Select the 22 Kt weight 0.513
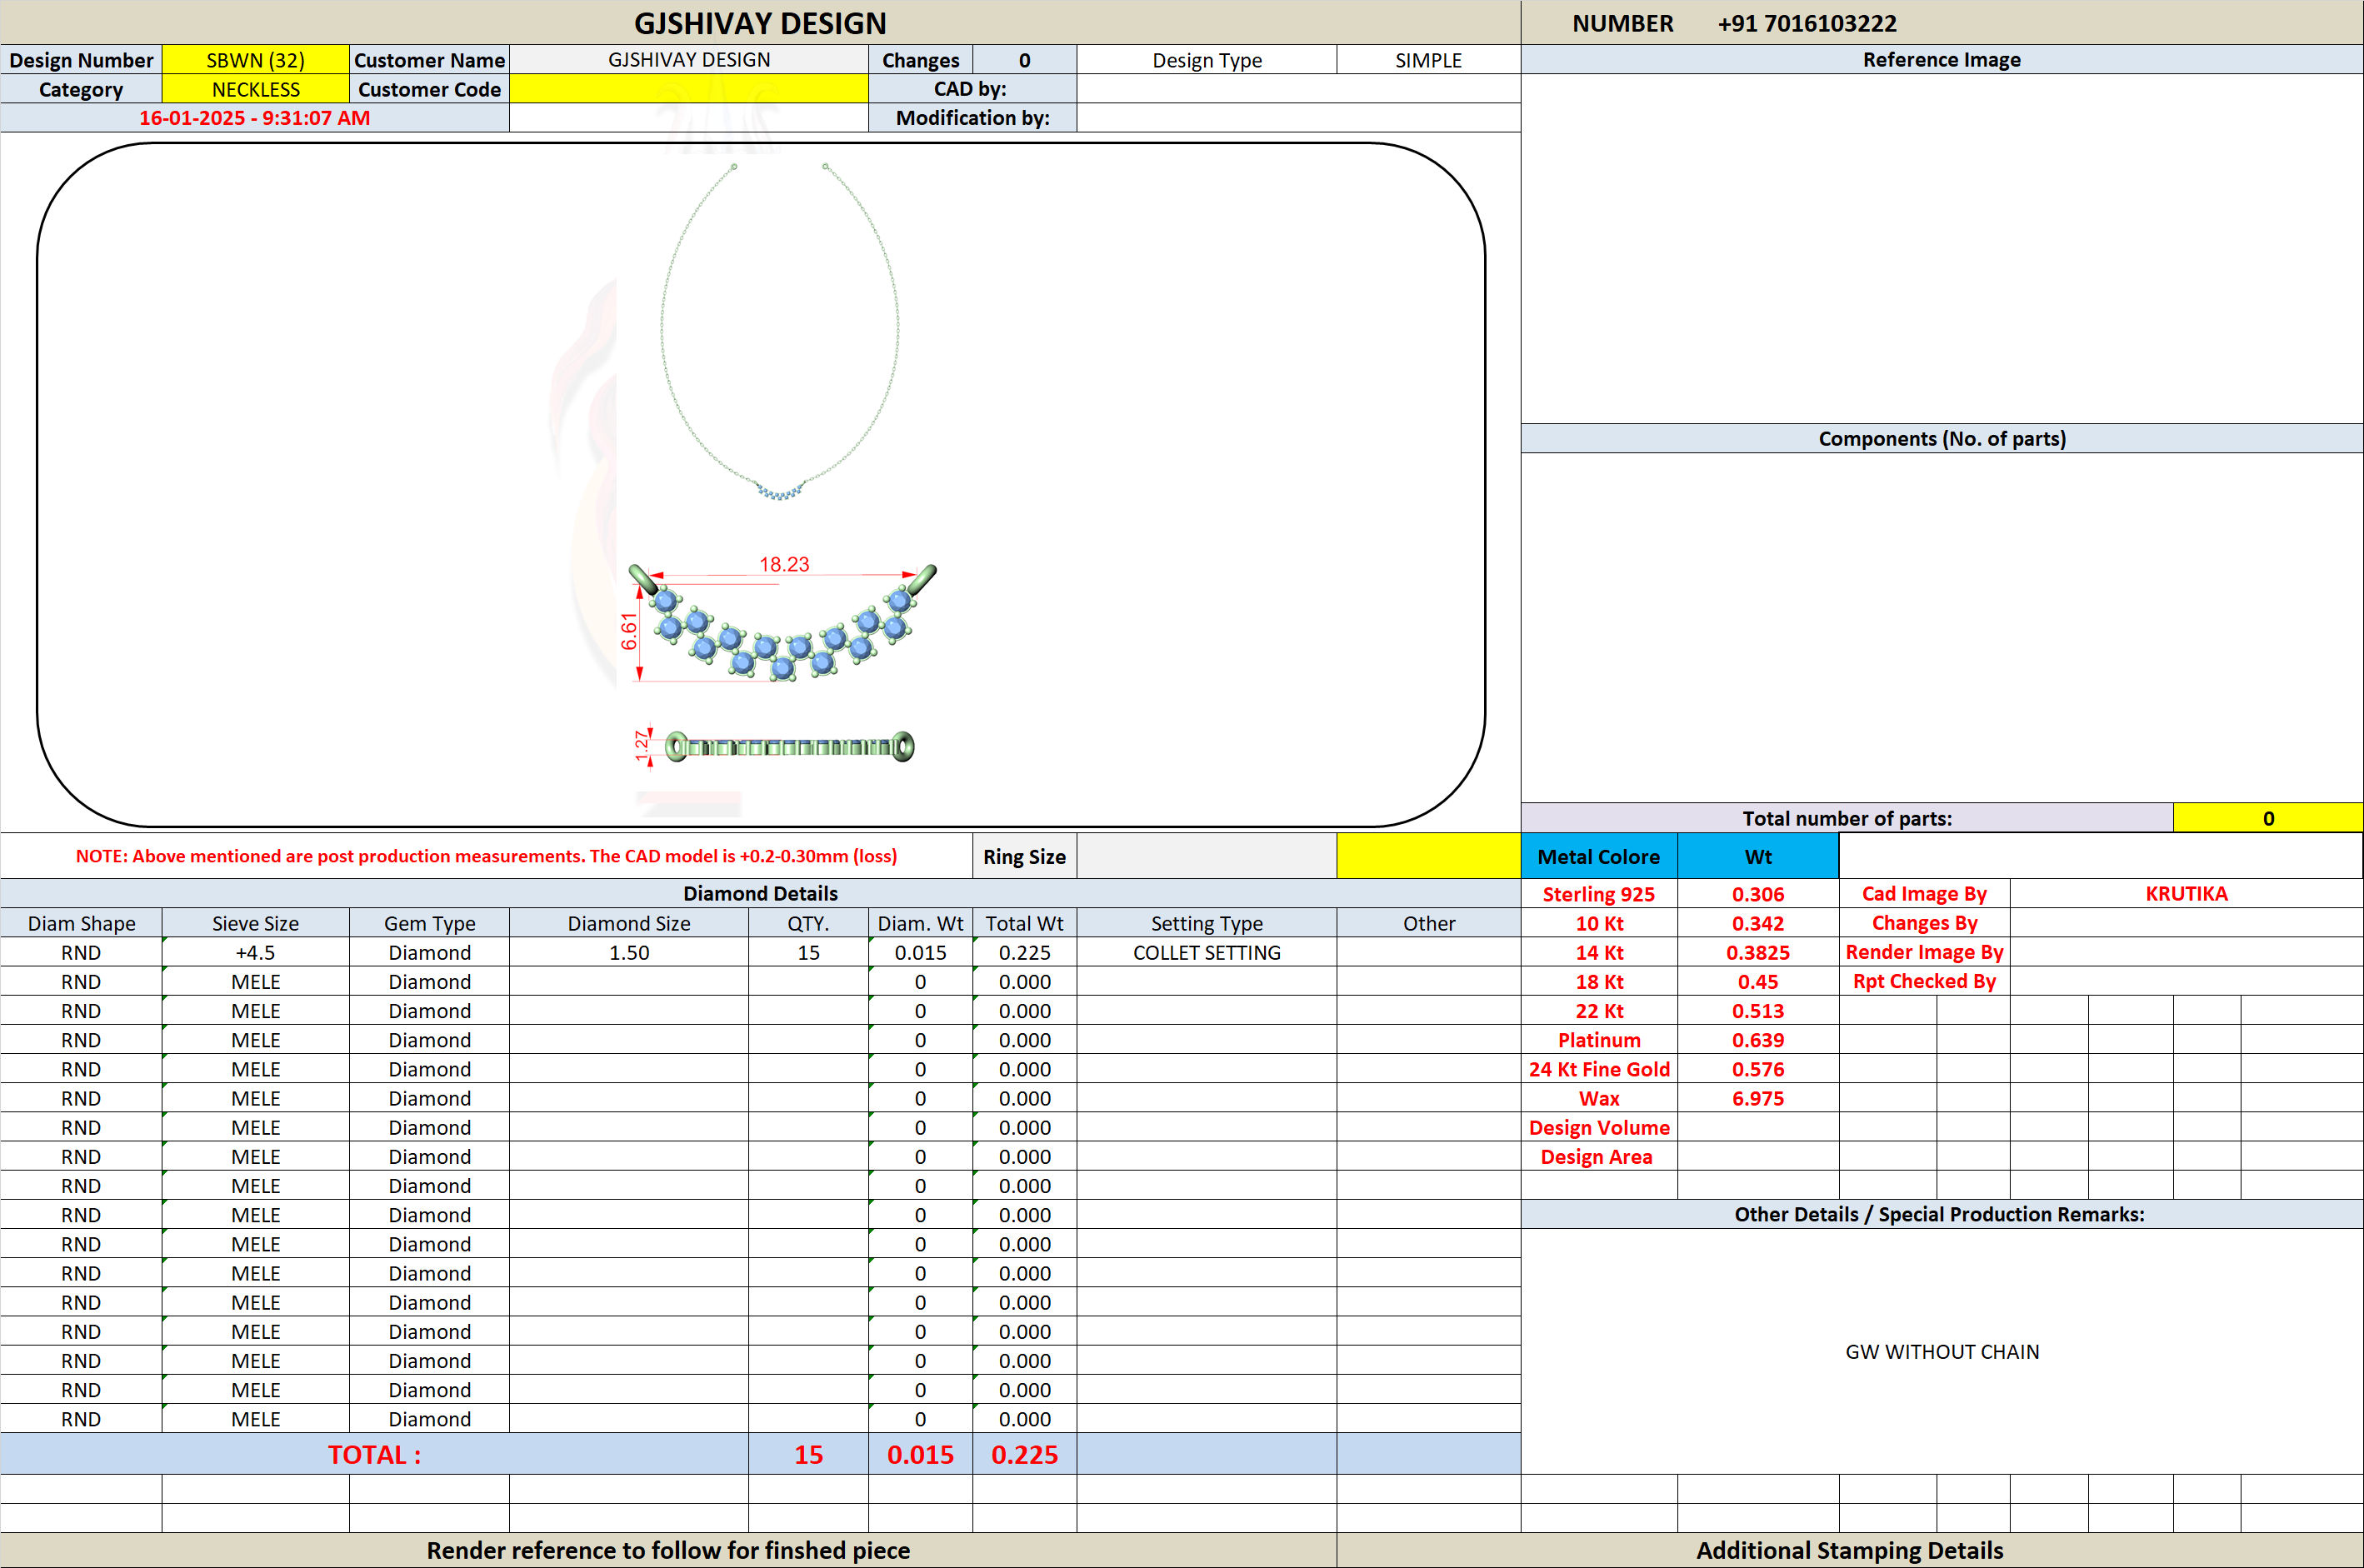The width and height of the screenshot is (2364, 1568). point(1757,1011)
